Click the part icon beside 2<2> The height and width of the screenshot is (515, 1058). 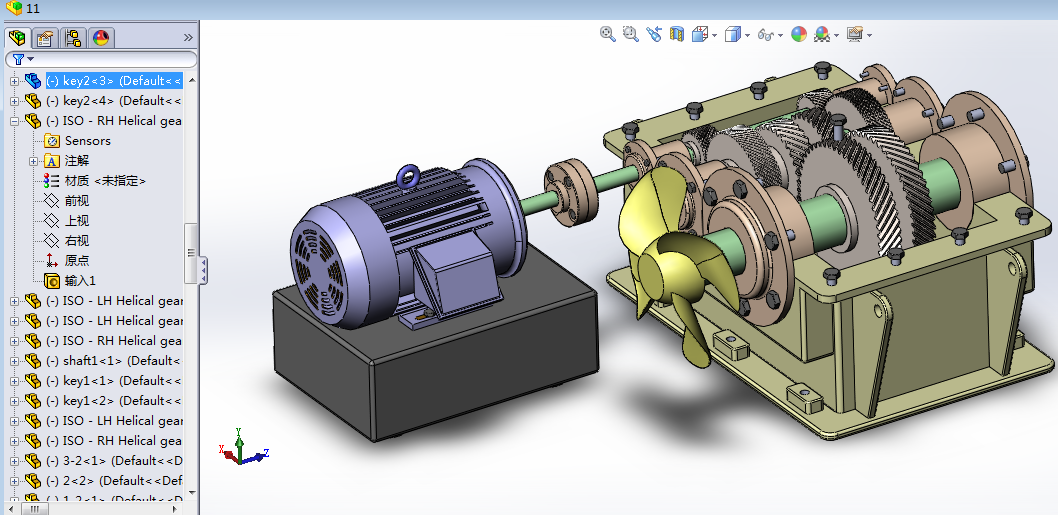32,481
